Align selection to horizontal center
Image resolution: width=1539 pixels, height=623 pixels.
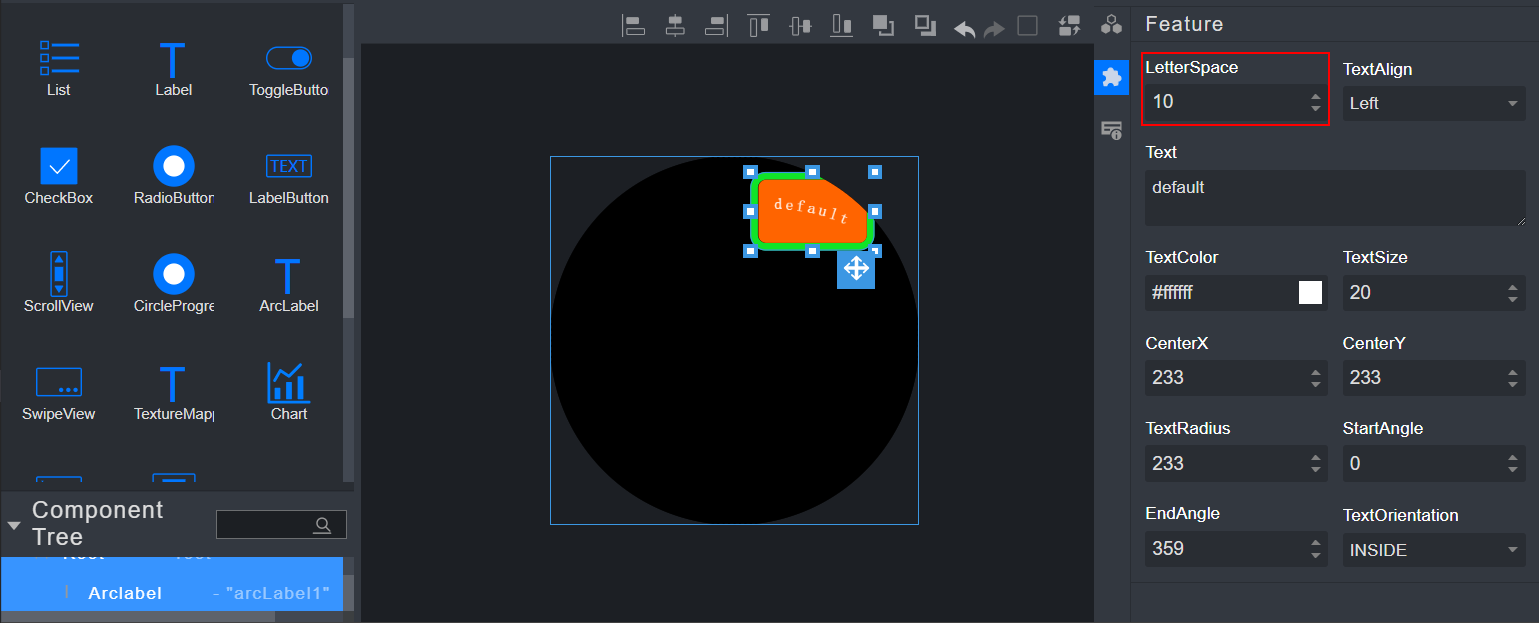click(x=676, y=26)
